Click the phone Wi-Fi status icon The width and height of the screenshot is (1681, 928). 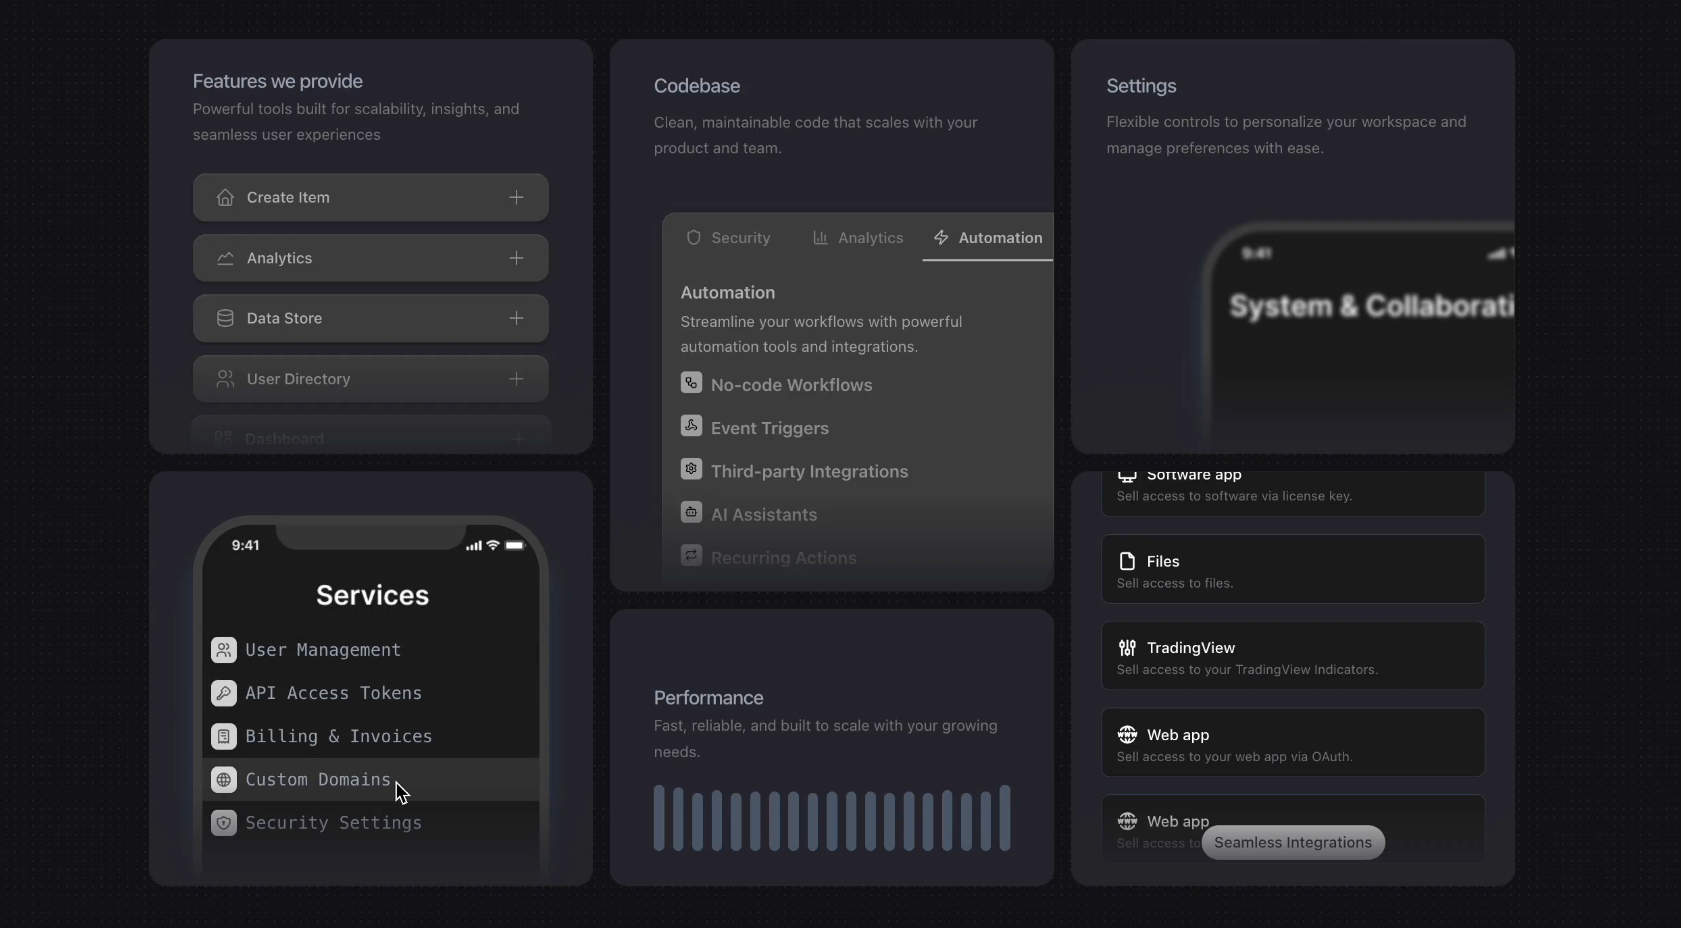[493, 545]
